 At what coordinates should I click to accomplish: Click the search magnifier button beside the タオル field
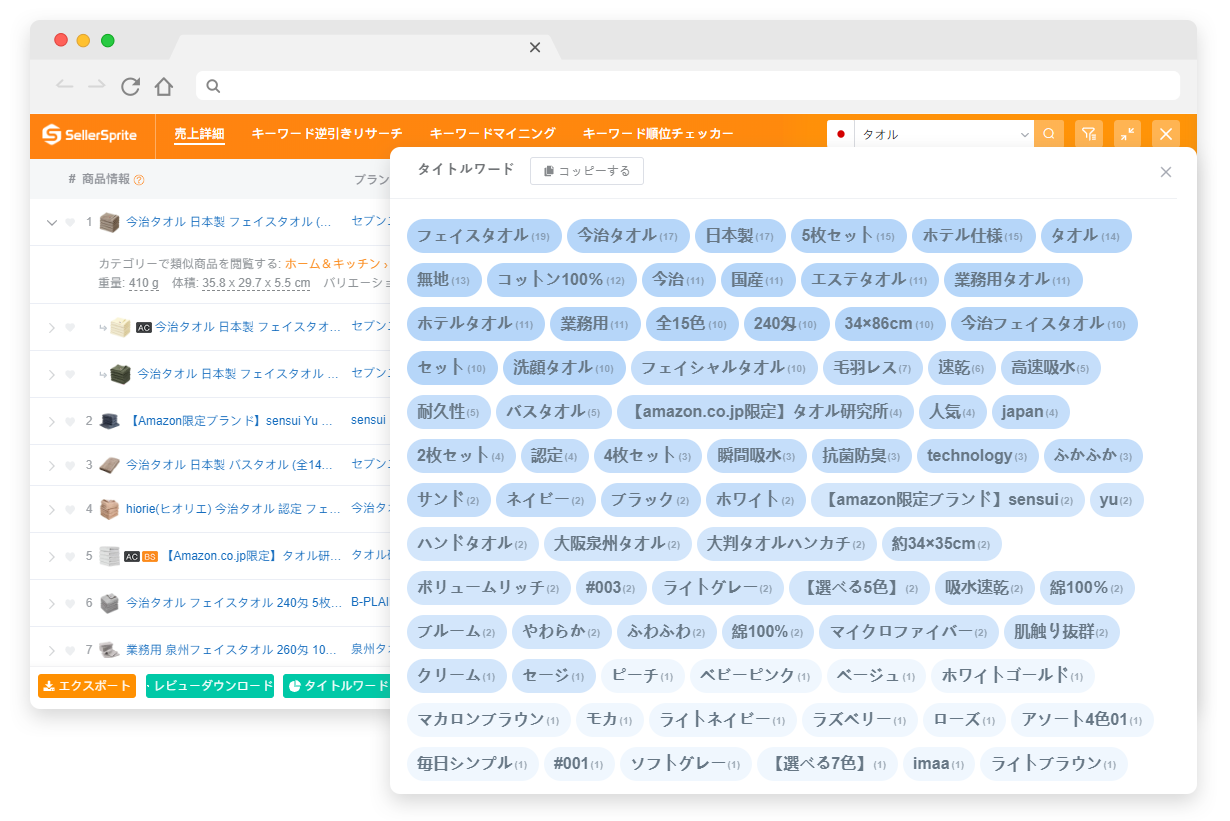click(1048, 134)
